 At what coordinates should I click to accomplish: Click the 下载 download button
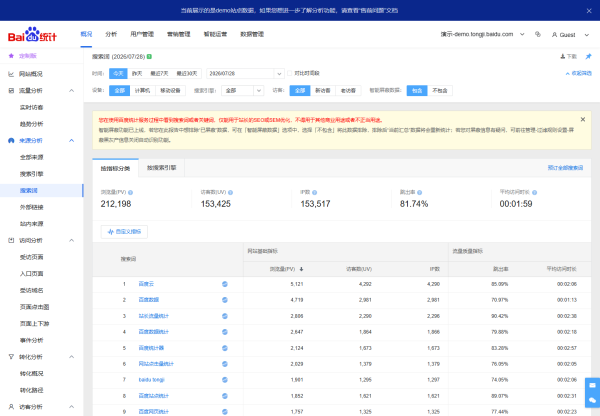click(x=569, y=57)
